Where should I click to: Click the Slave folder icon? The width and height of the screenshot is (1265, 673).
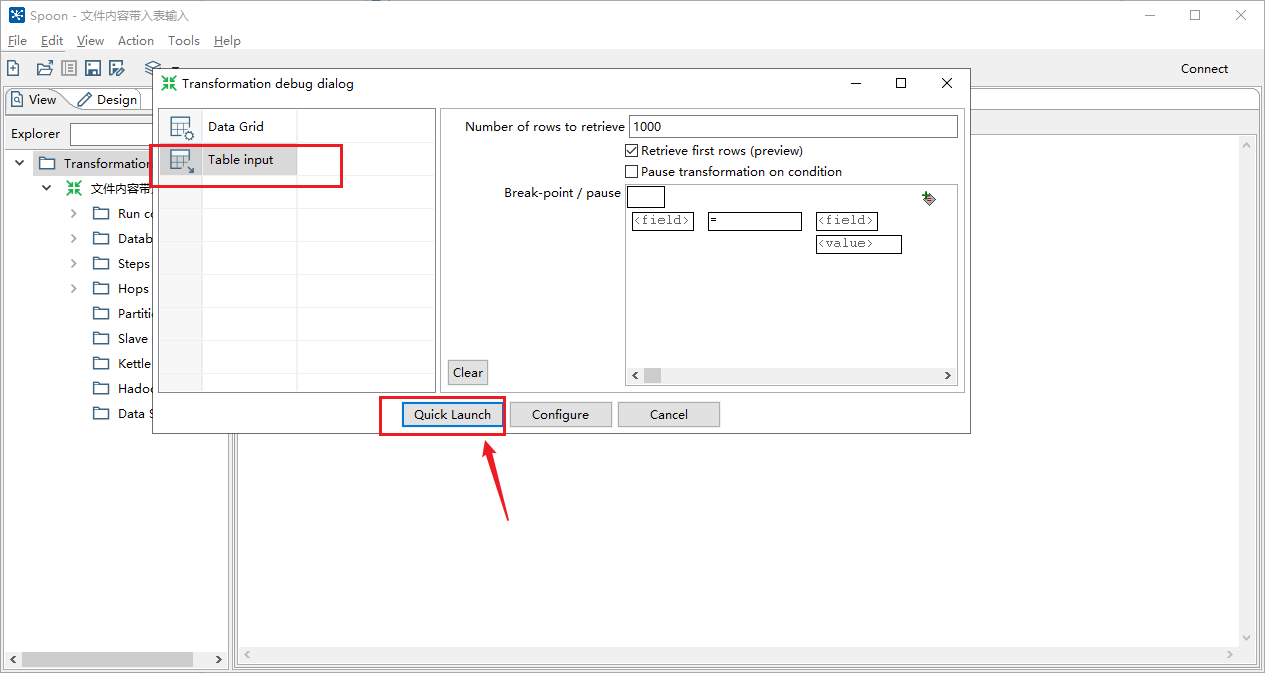pyautogui.click(x=101, y=338)
